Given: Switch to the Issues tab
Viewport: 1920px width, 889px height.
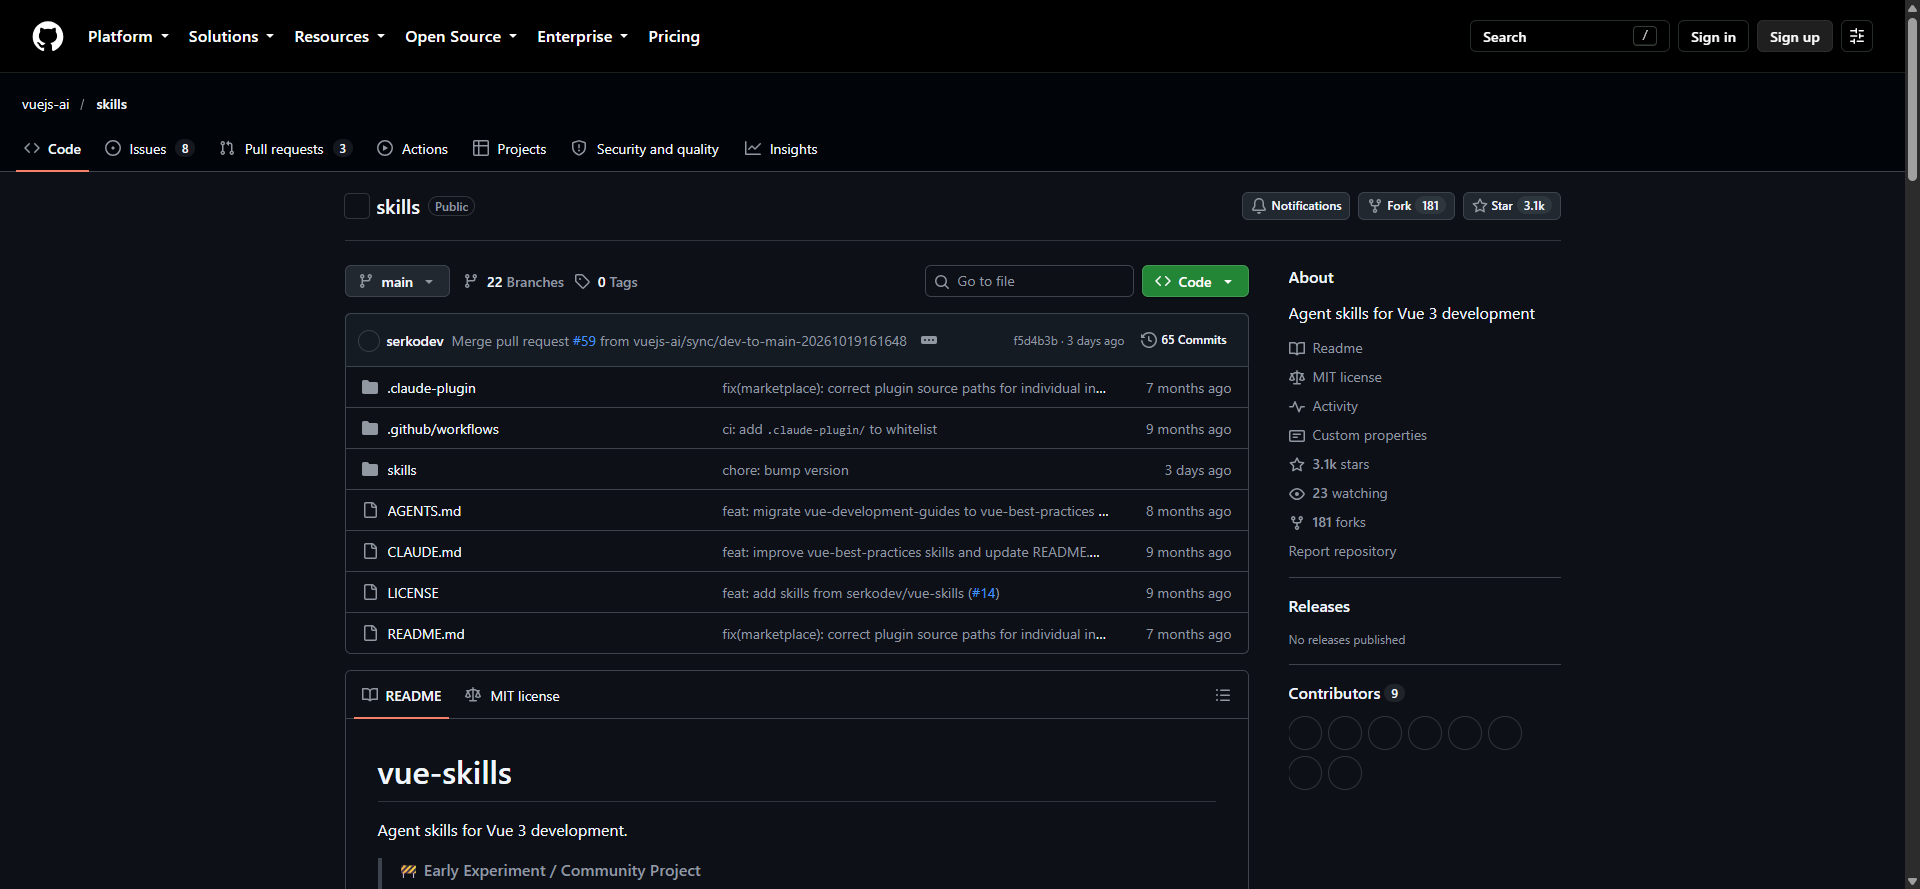Looking at the screenshot, I should pyautogui.click(x=149, y=149).
